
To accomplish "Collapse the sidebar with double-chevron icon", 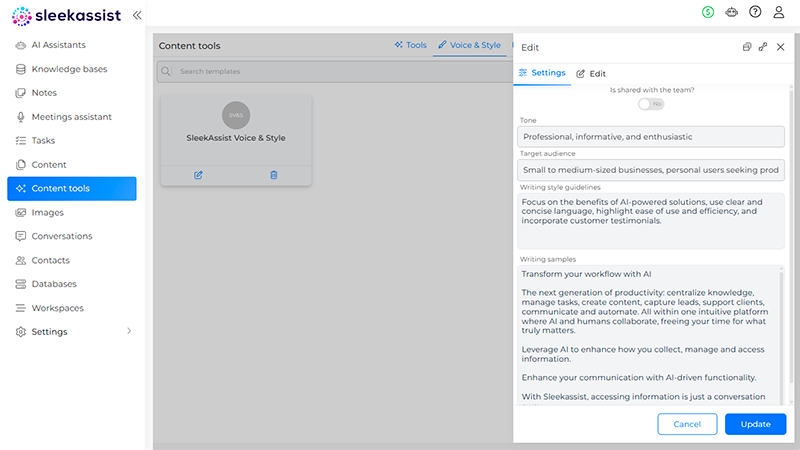I will [137, 15].
